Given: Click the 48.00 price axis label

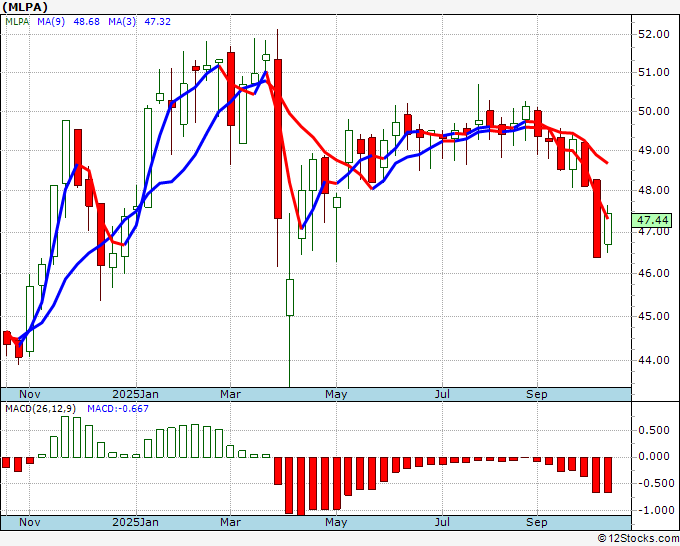Looking at the screenshot, I should 654,190.
